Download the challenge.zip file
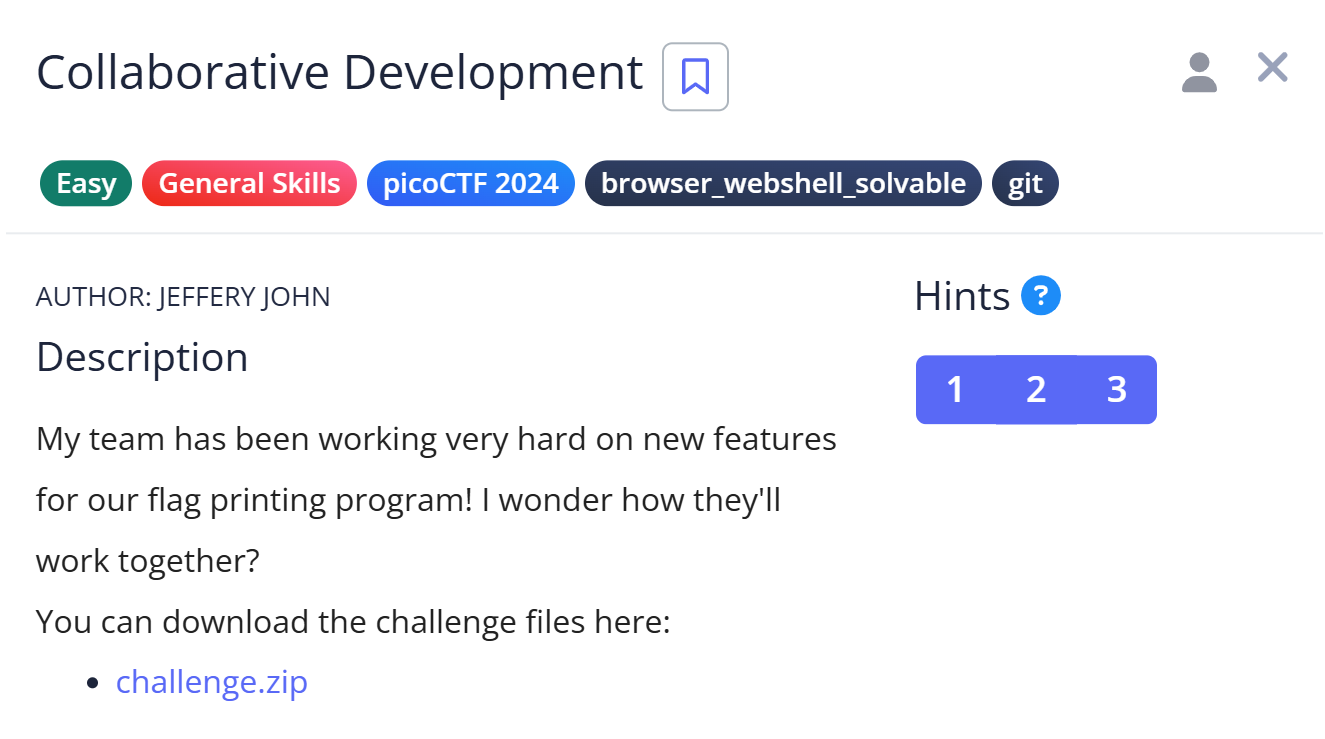 pos(212,682)
